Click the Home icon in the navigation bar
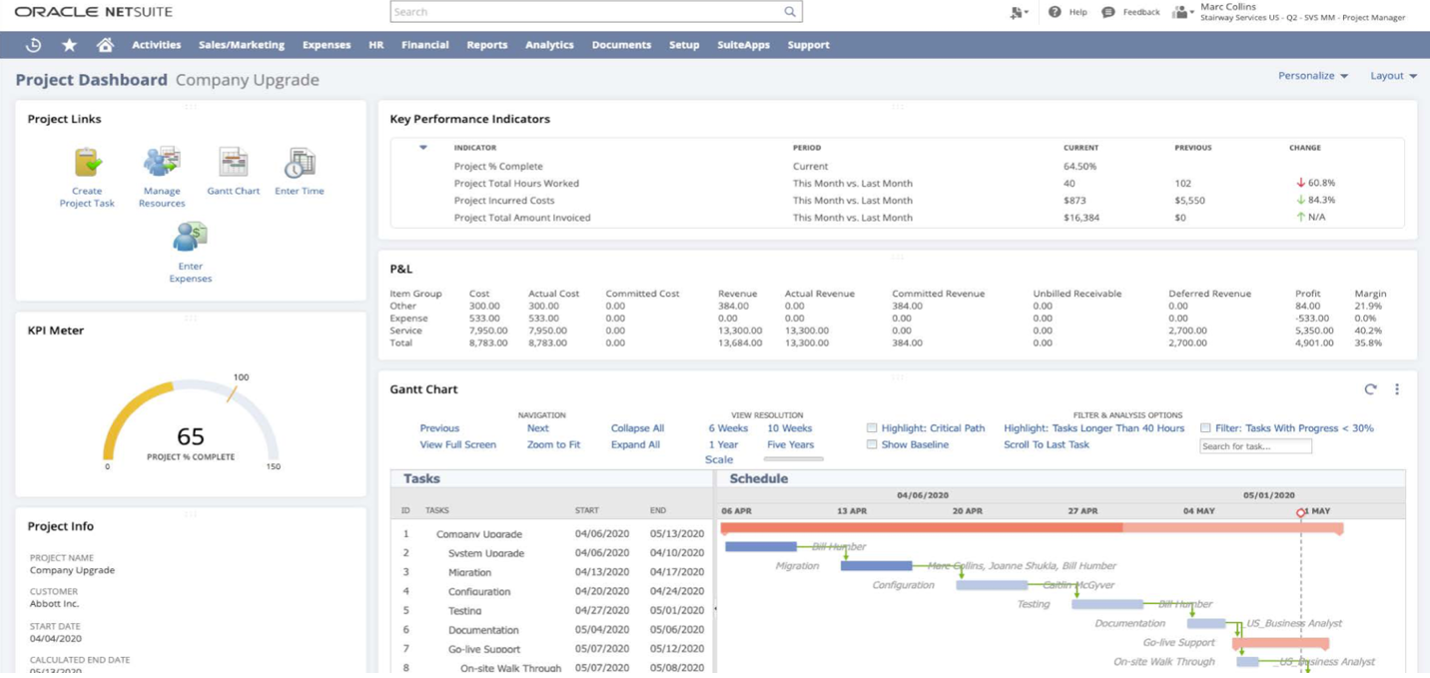This screenshot has width=1430, height=678. point(107,44)
